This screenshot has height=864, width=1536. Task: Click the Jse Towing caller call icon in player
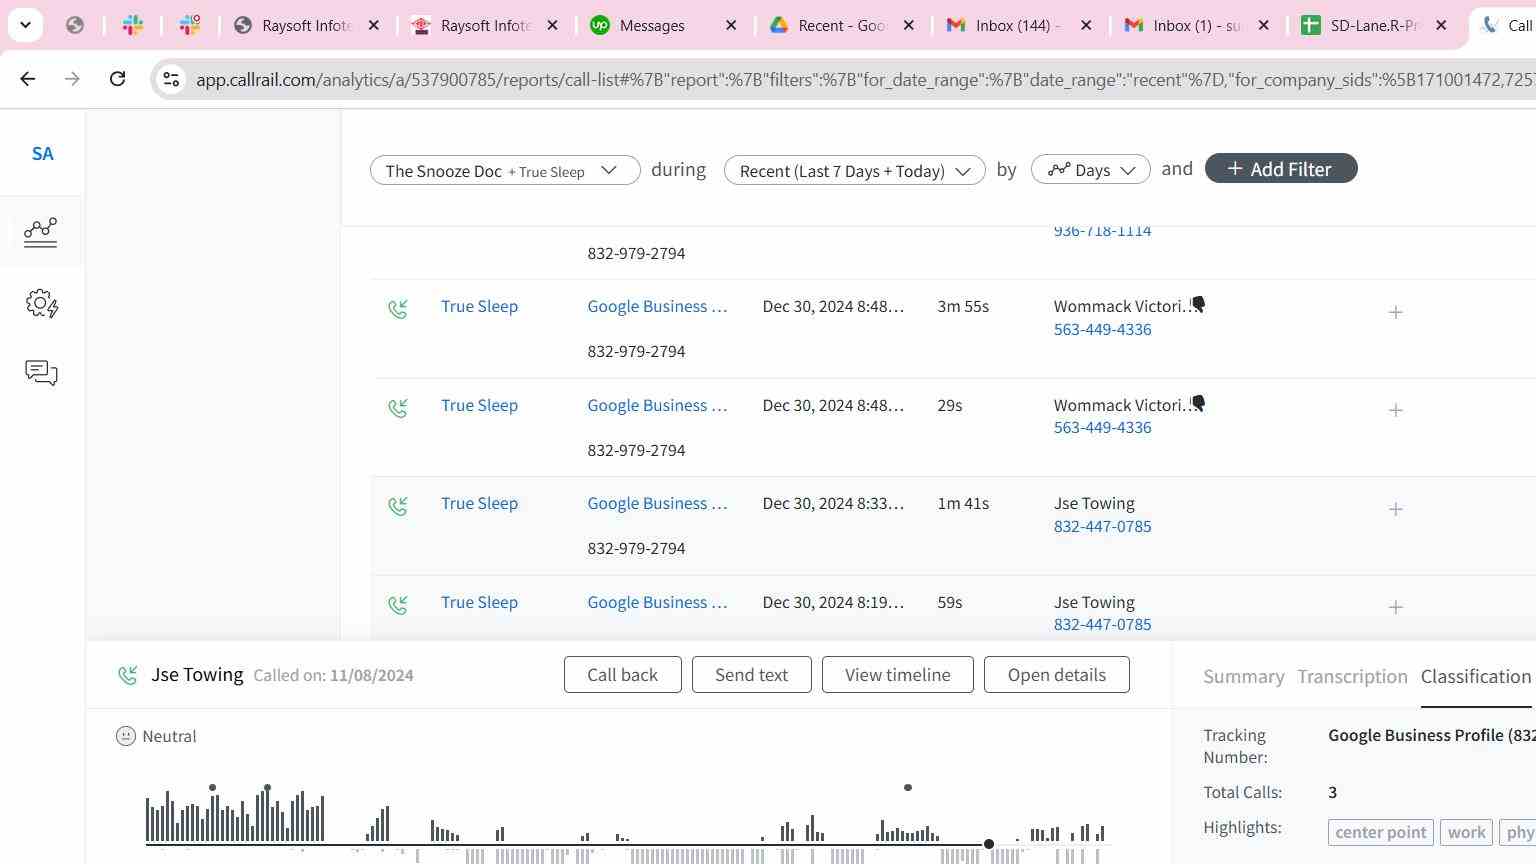pyautogui.click(x=128, y=676)
